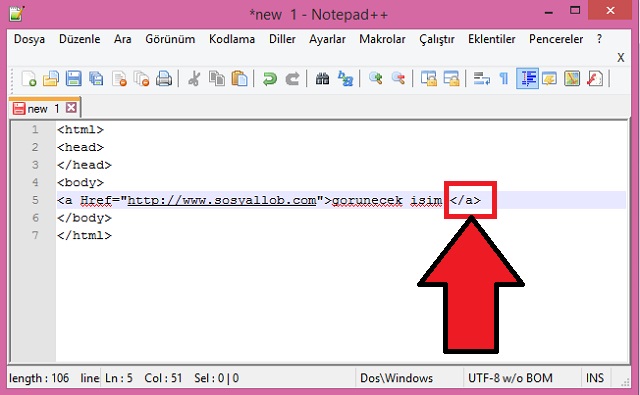
Task: Open the Diller menu
Action: click(282, 39)
